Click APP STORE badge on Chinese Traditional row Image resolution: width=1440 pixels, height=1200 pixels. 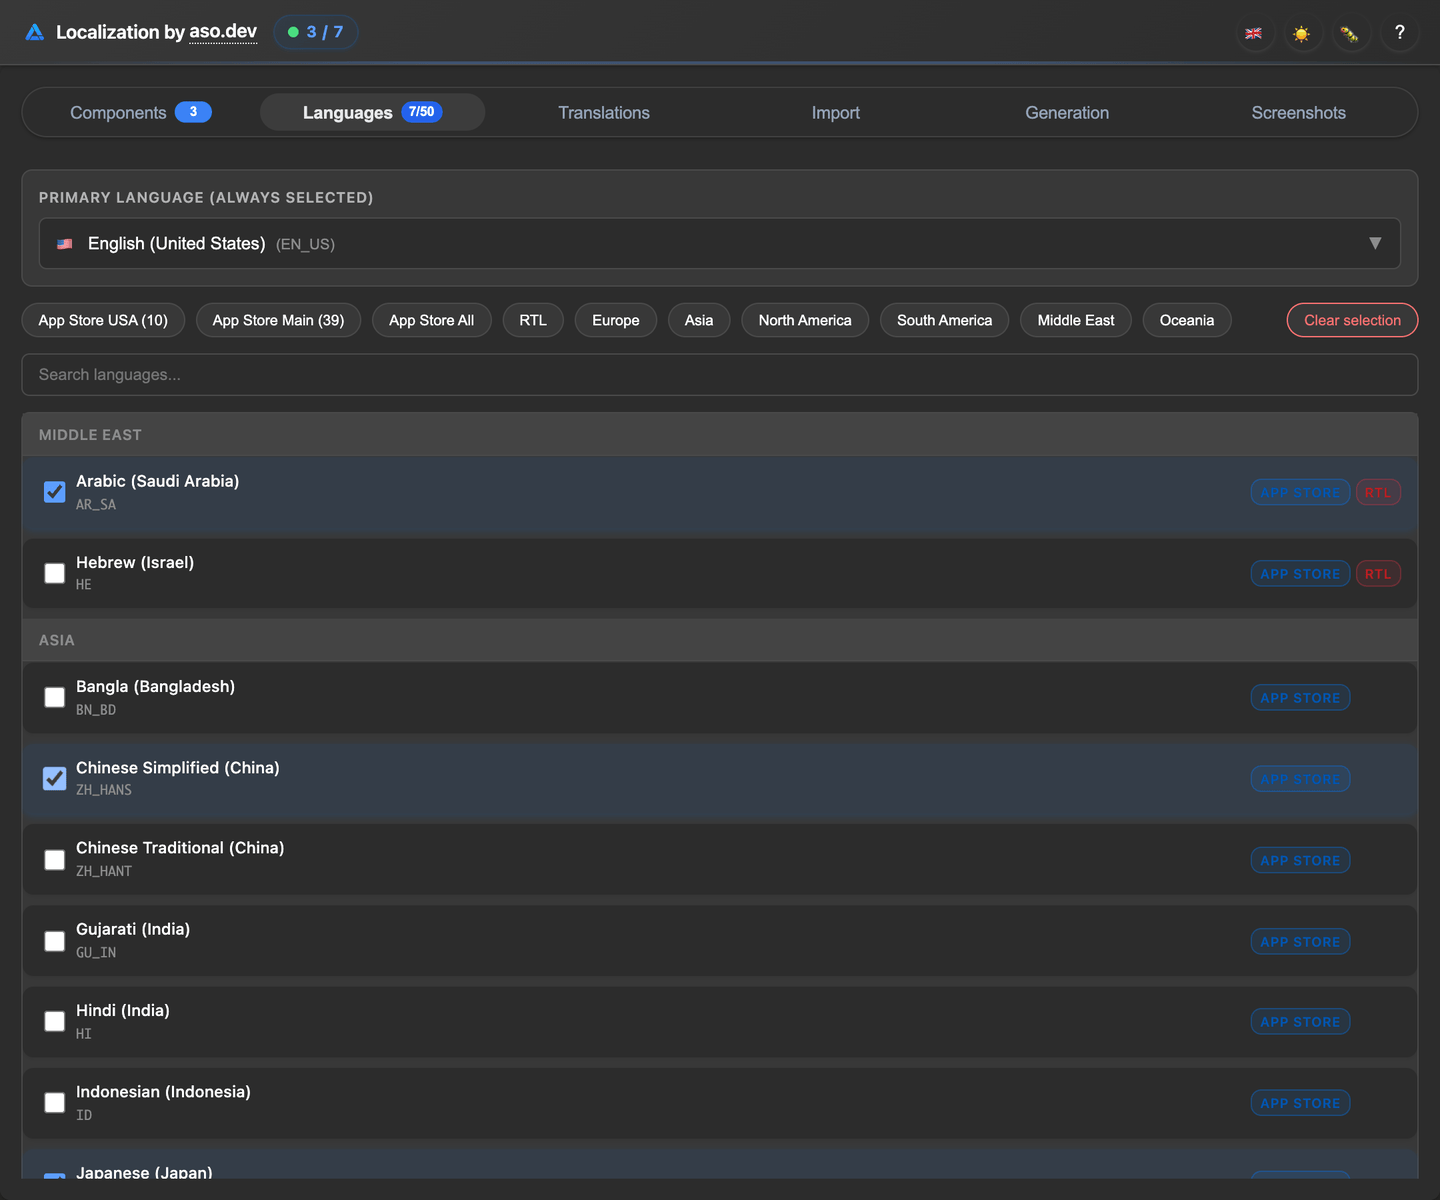tap(1300, 860)
